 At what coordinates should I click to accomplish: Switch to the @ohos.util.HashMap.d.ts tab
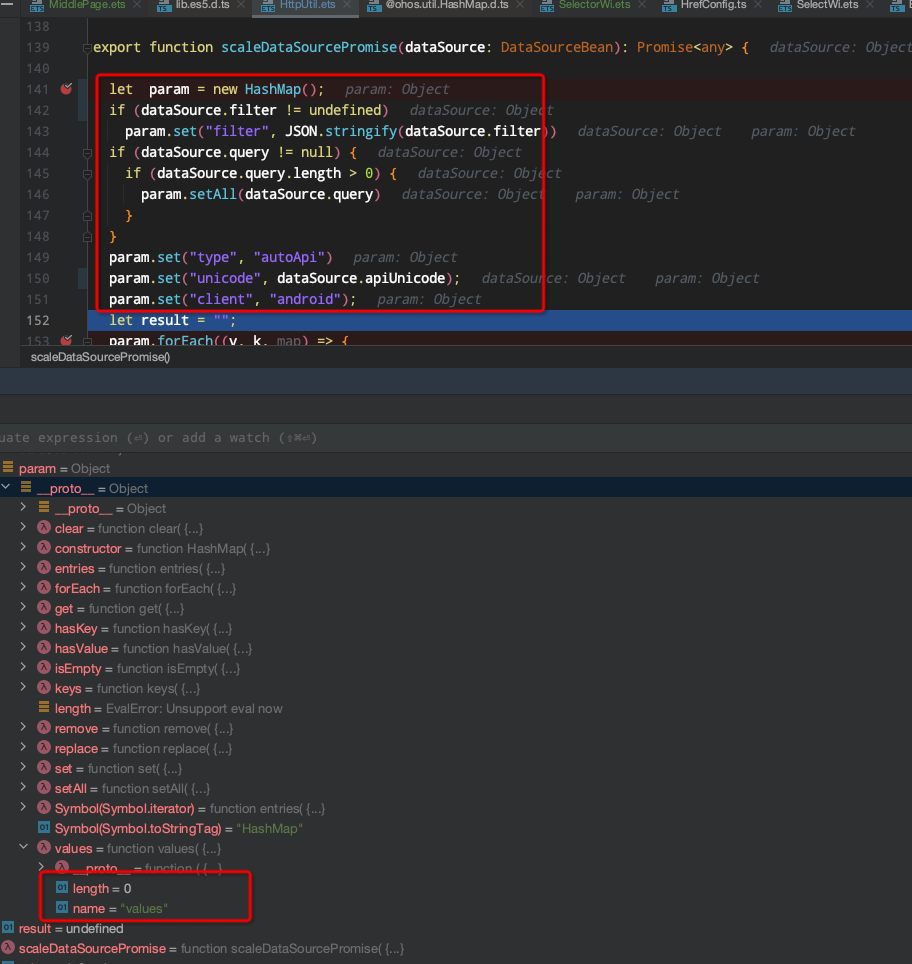[446, 5]
